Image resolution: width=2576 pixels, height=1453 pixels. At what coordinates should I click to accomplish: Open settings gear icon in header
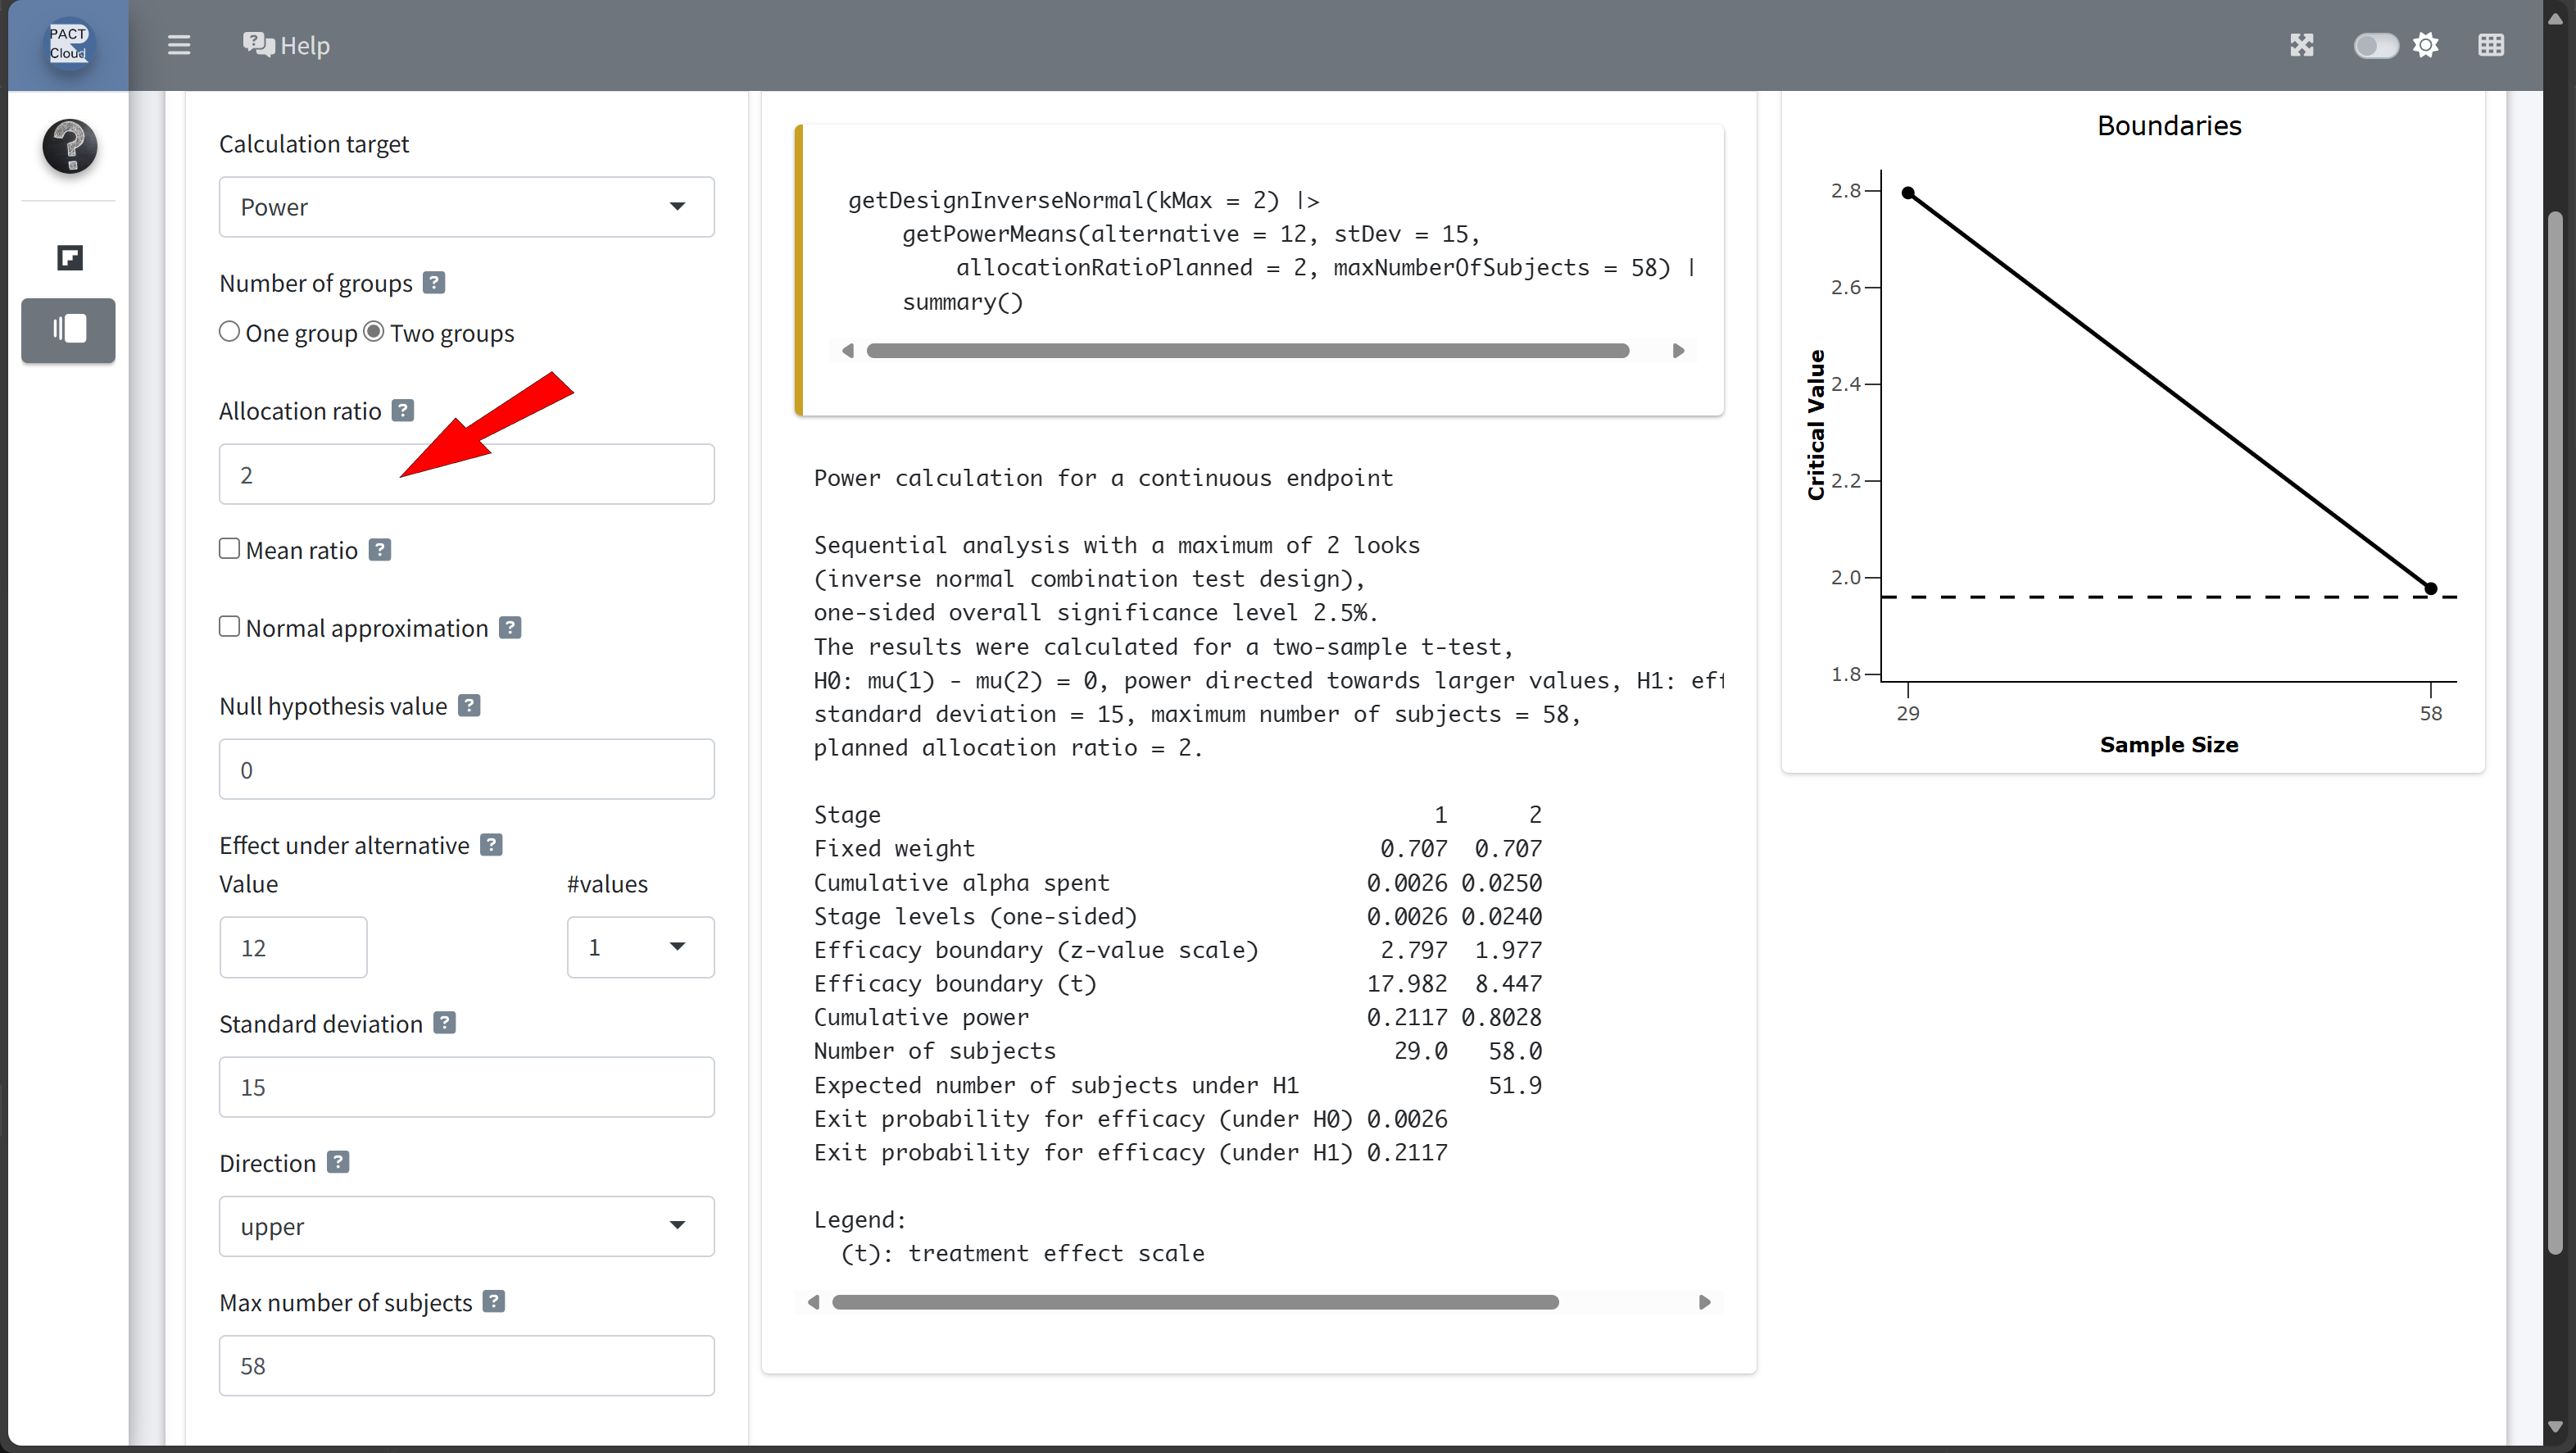click(x=2426, y=45)
